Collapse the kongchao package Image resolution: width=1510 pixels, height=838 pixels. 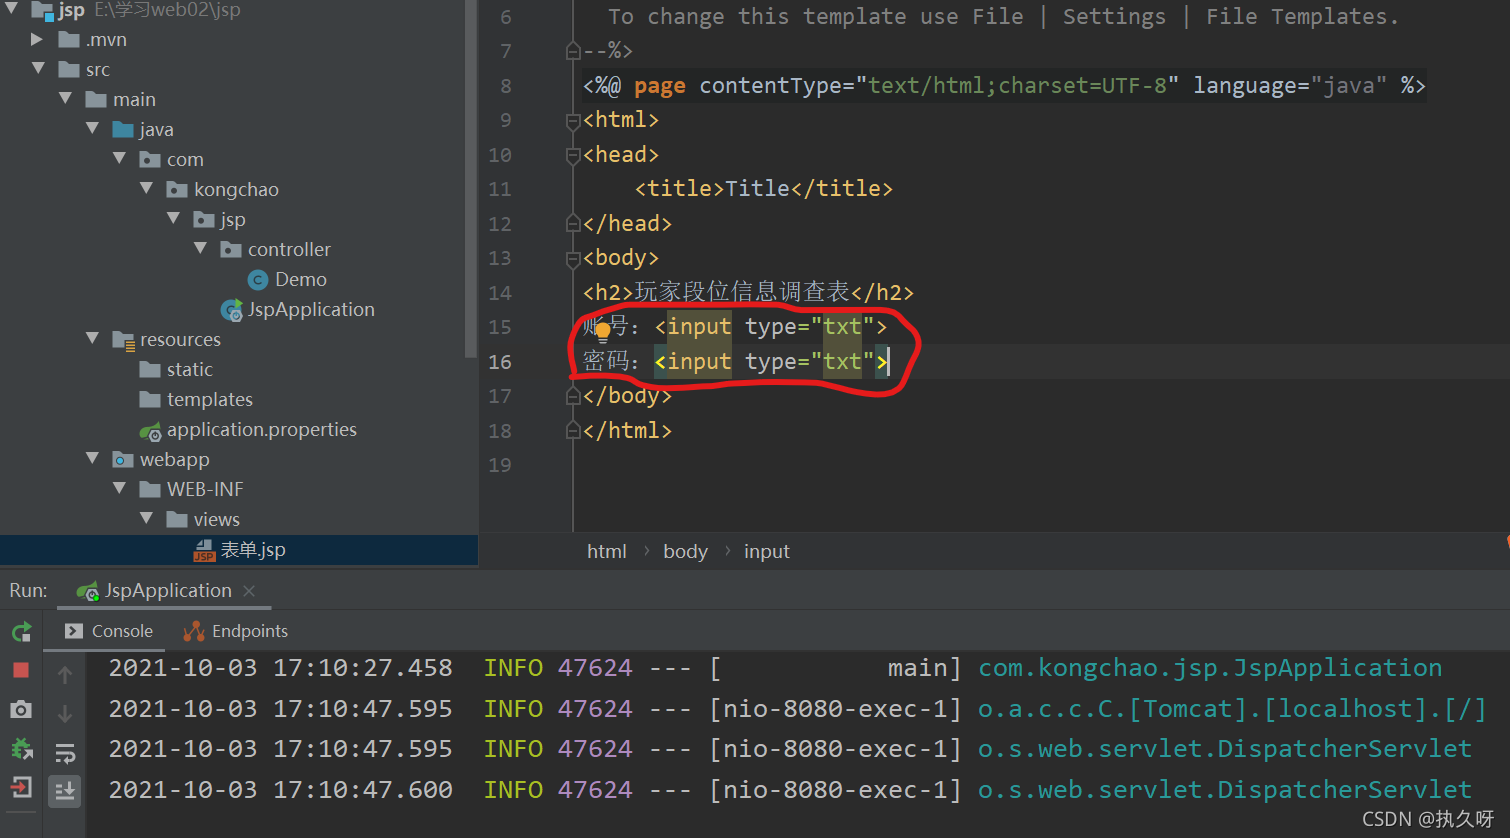click(147, 188)
